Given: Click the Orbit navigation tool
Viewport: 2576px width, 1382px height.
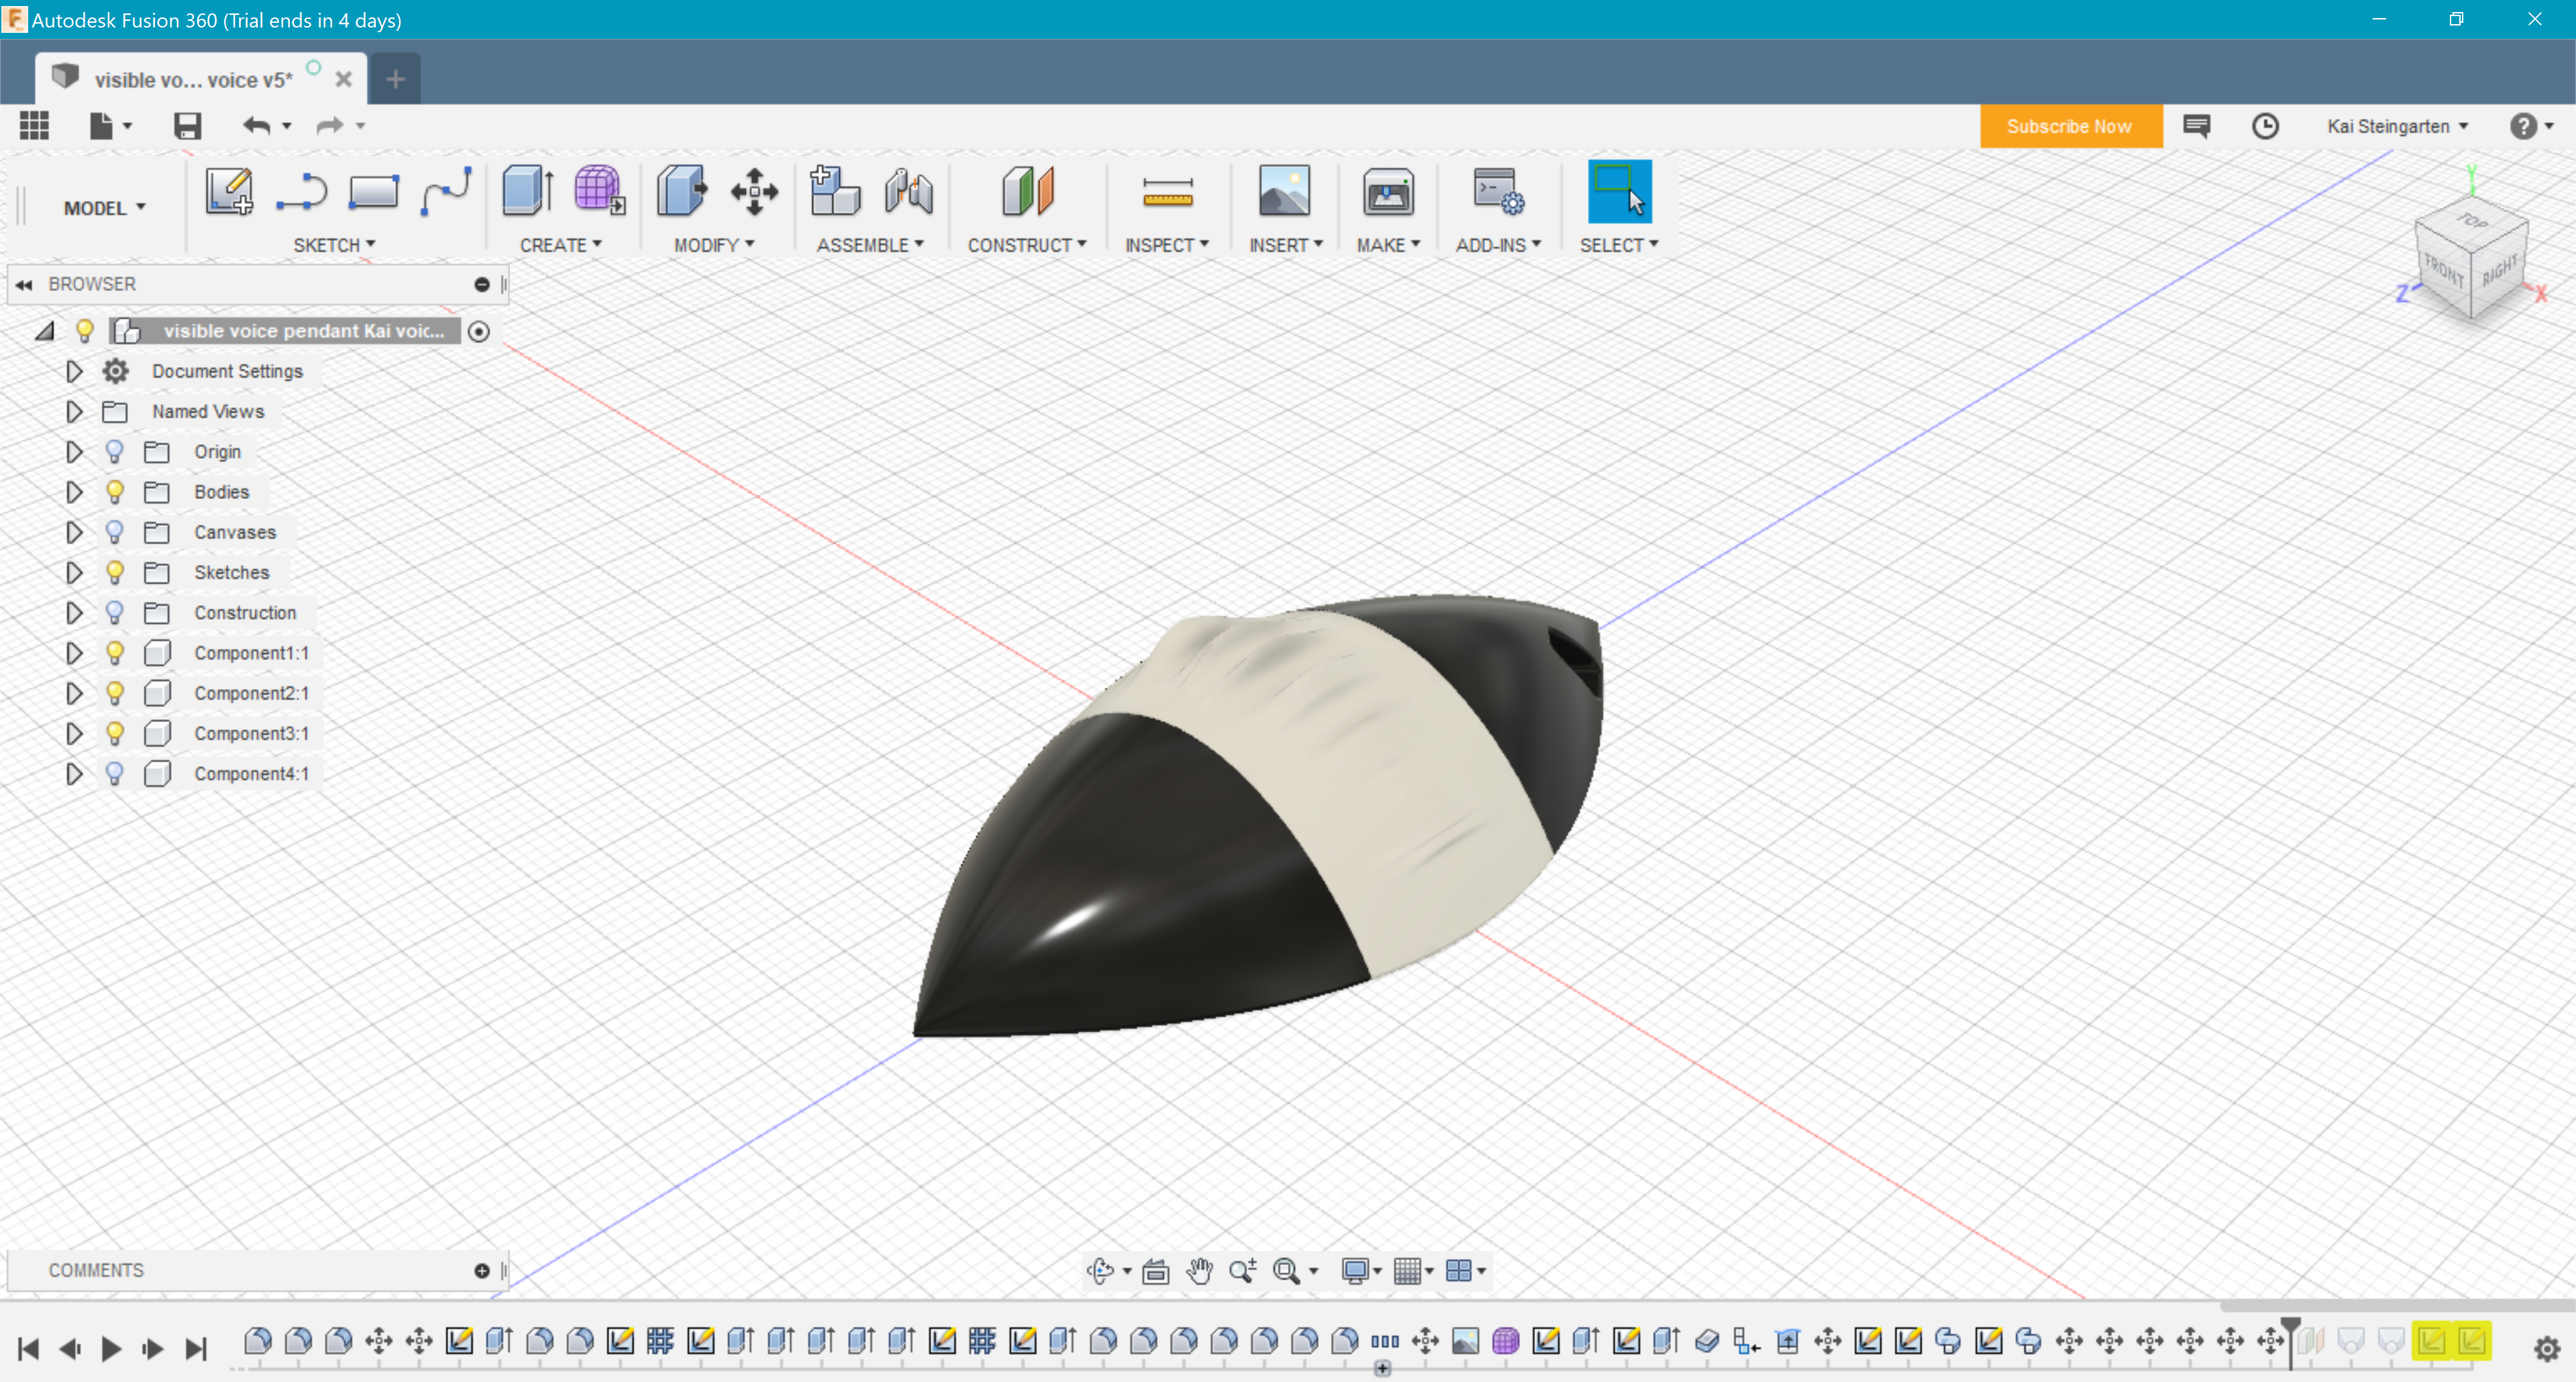Looking at the screenshot, I should [1100, 1270].
